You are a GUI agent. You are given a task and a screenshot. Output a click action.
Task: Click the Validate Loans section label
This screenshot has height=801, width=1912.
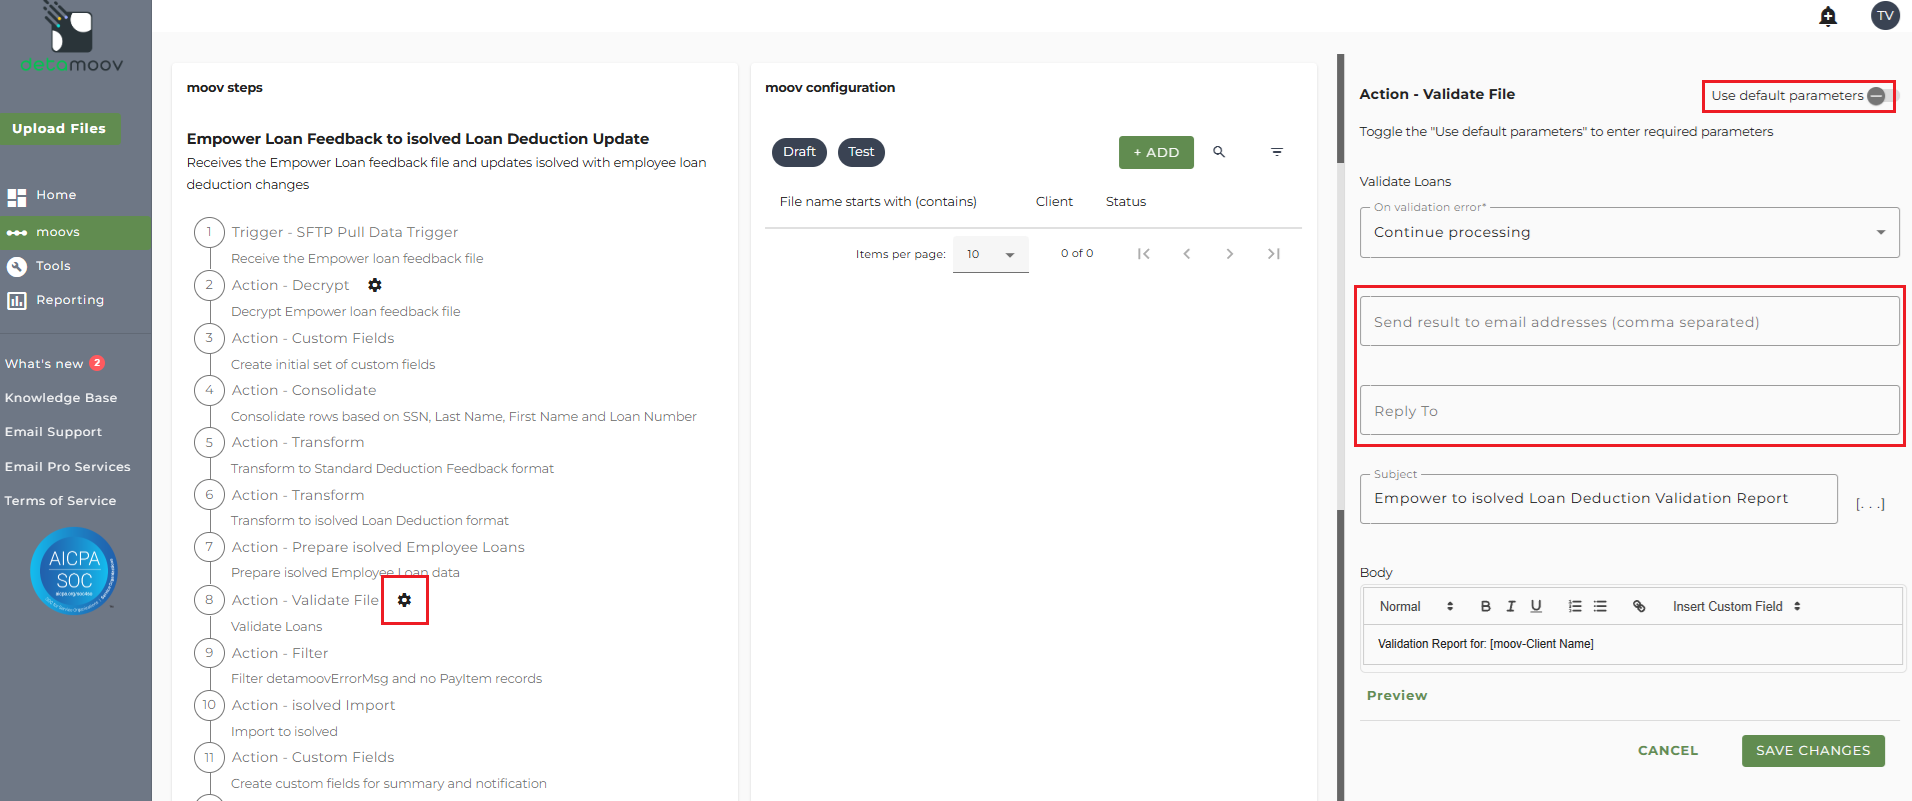(x=1405, y=182)
